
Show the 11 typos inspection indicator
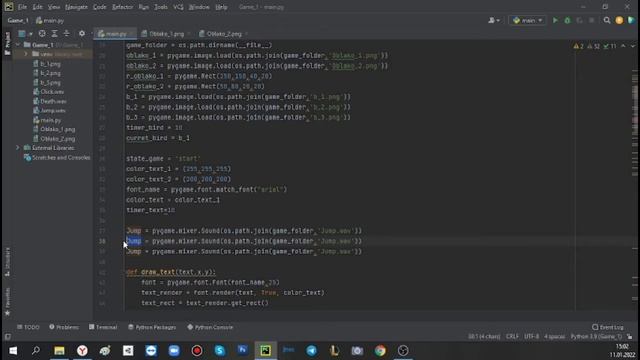click(610, 46)
